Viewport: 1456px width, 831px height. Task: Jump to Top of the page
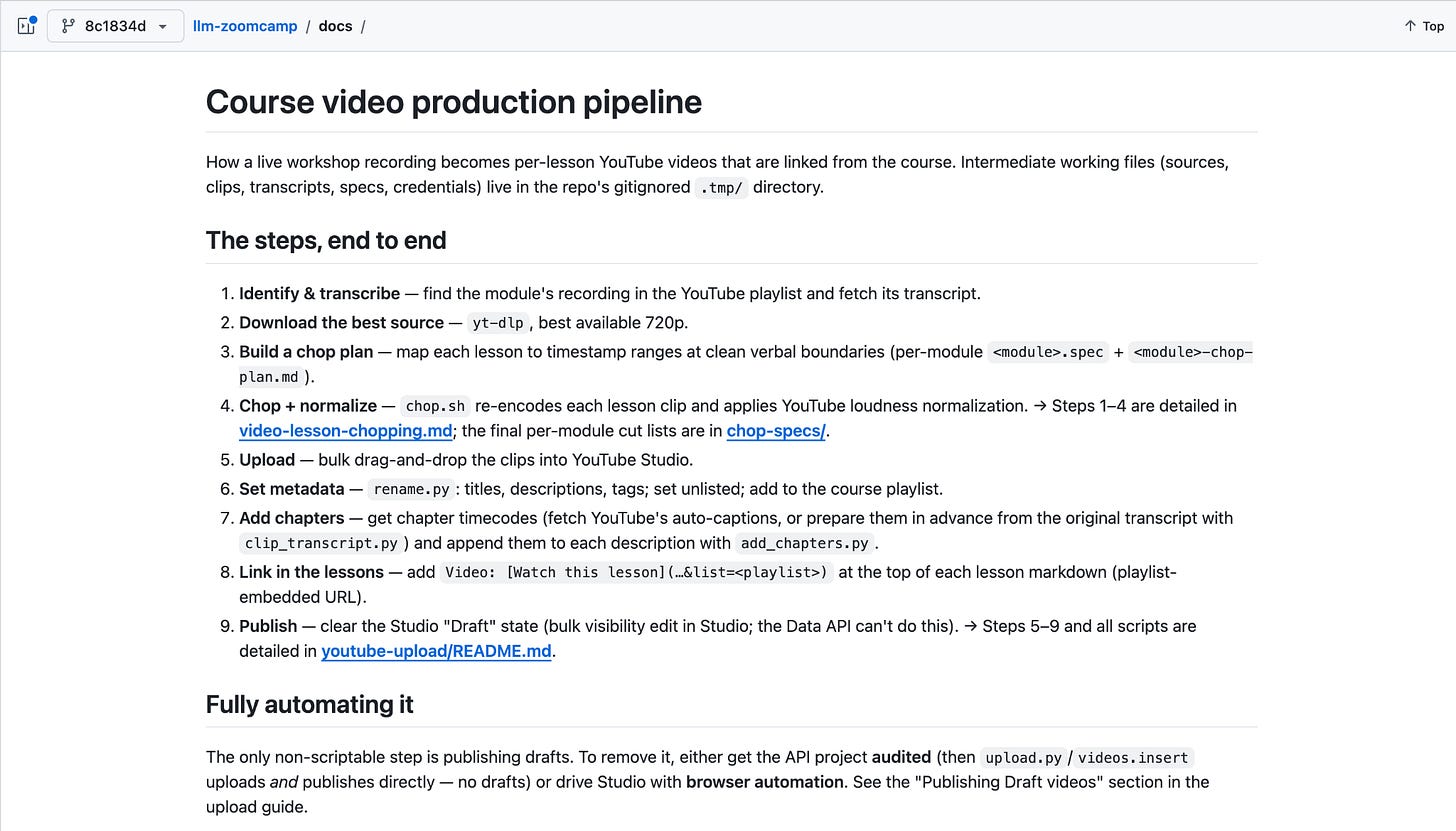point(1424,26)
